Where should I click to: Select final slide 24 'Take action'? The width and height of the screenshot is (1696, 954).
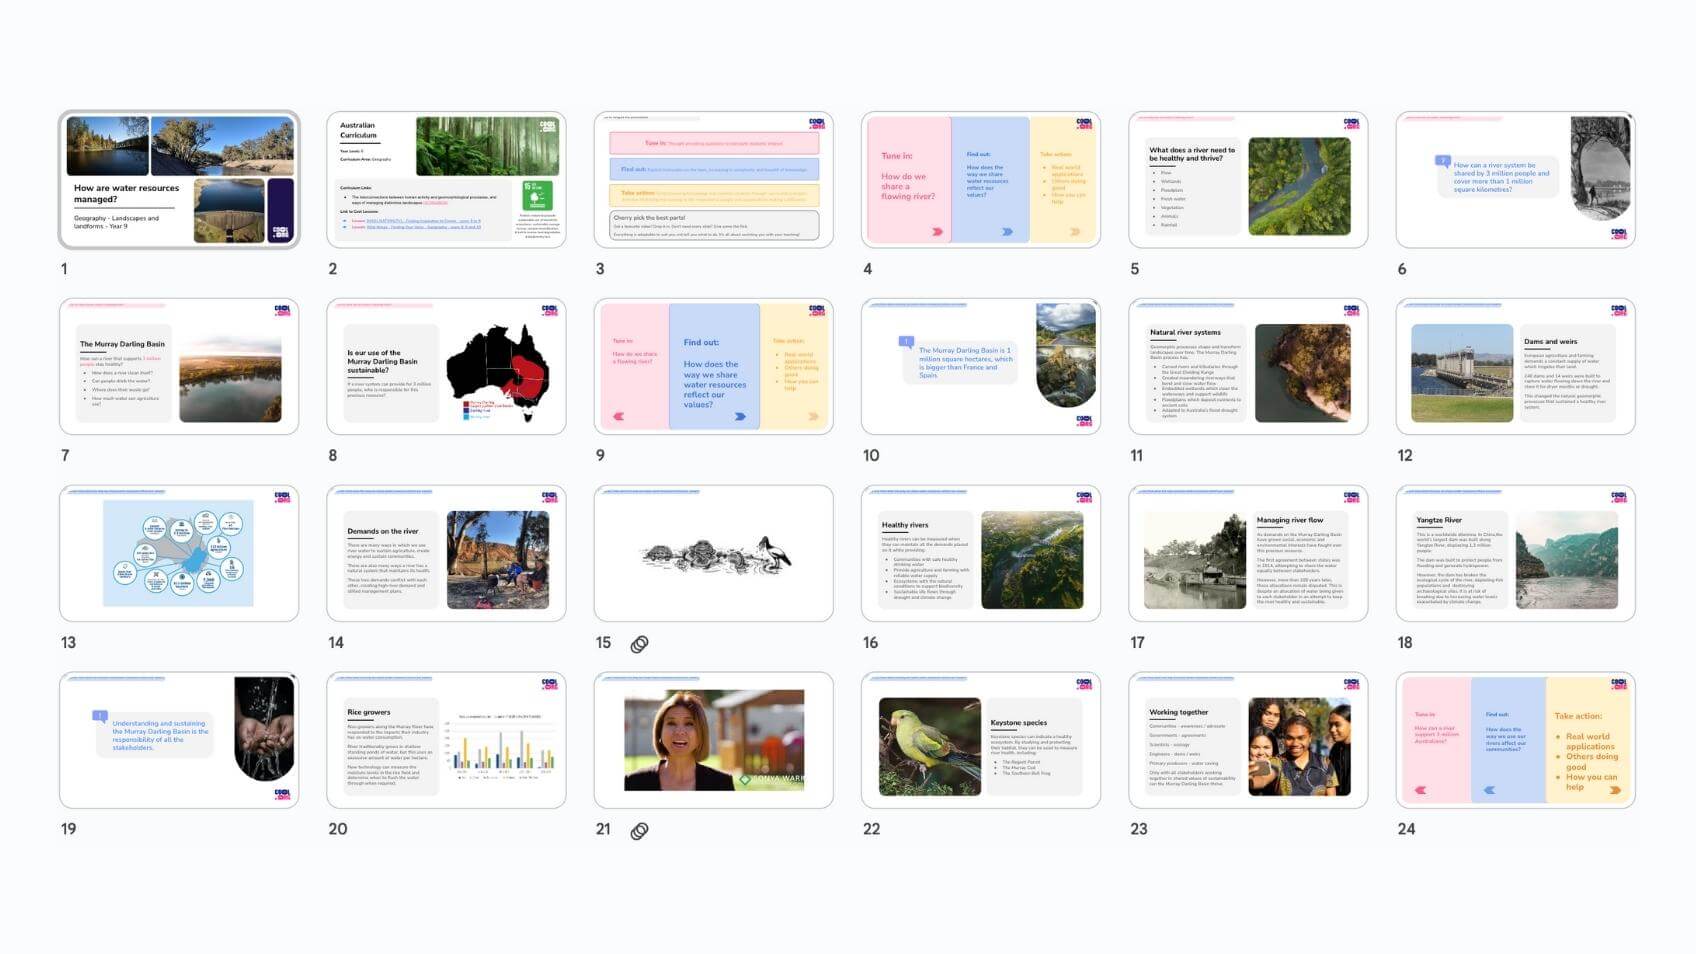[x=1515, y=741]
